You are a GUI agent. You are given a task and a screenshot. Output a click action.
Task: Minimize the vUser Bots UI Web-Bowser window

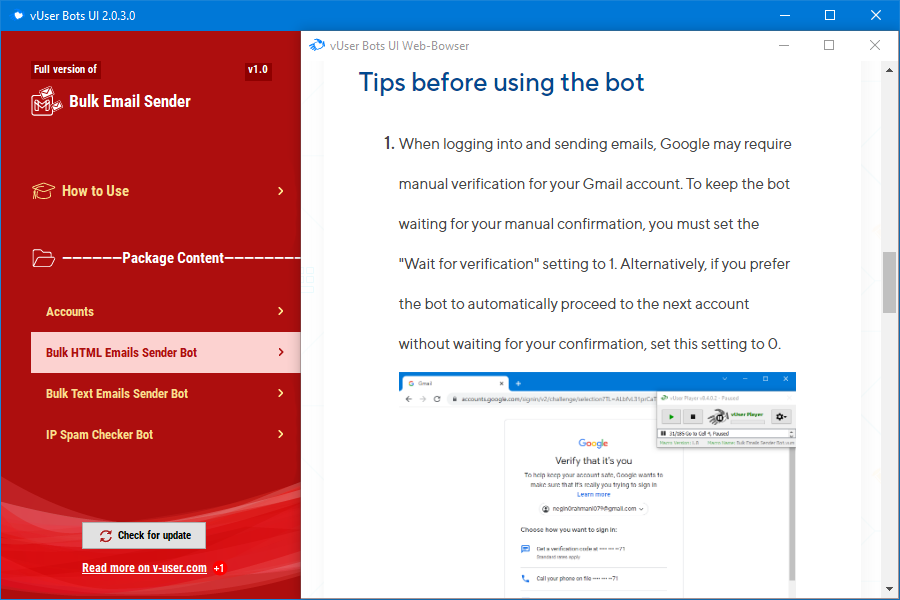(784, 45)
